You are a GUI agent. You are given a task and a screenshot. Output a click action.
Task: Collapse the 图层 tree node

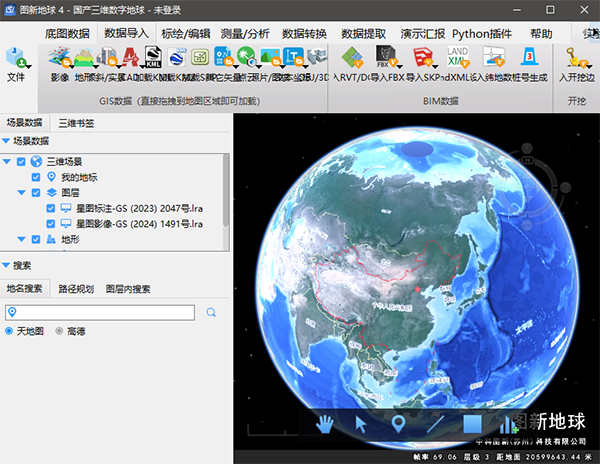pyautogui.click(x=22, y=193)
